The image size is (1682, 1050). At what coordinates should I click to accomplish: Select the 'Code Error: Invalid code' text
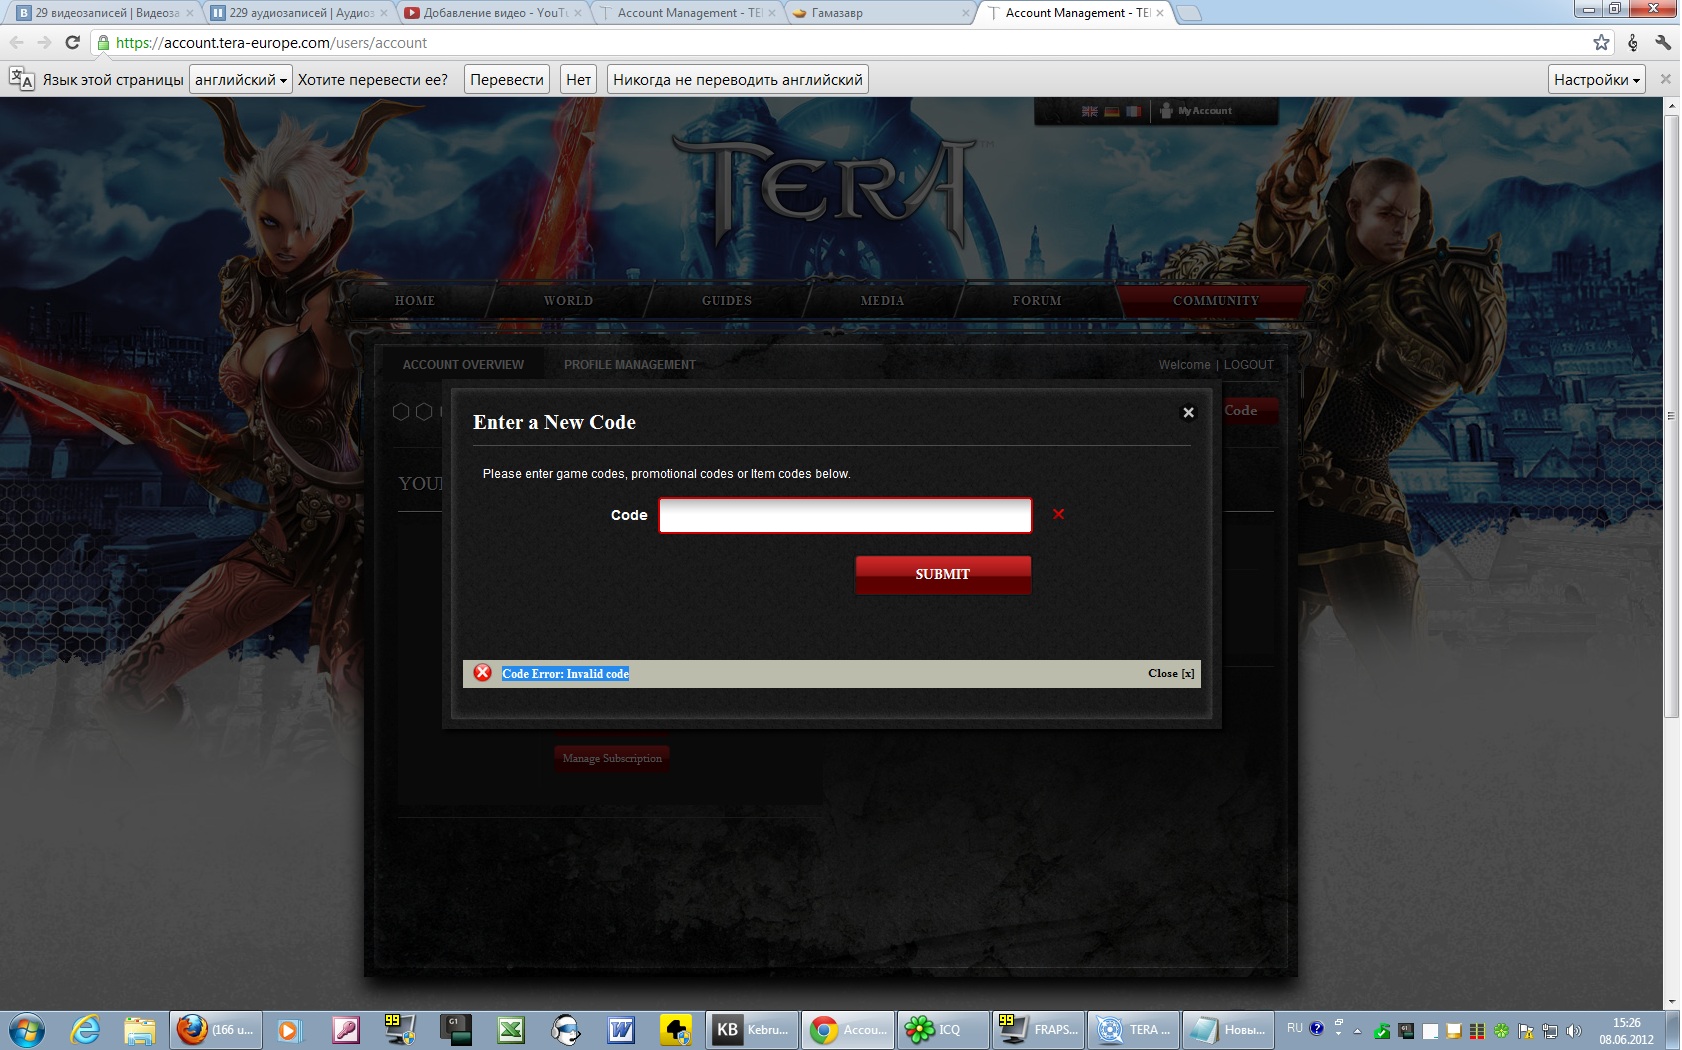(x=565, y=674)
